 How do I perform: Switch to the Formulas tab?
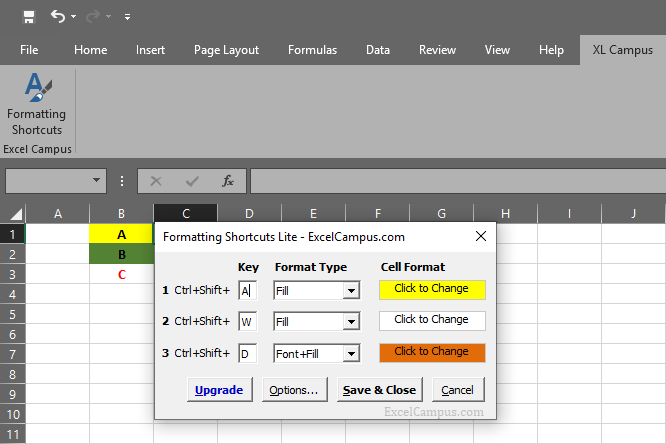pos(313,50)
